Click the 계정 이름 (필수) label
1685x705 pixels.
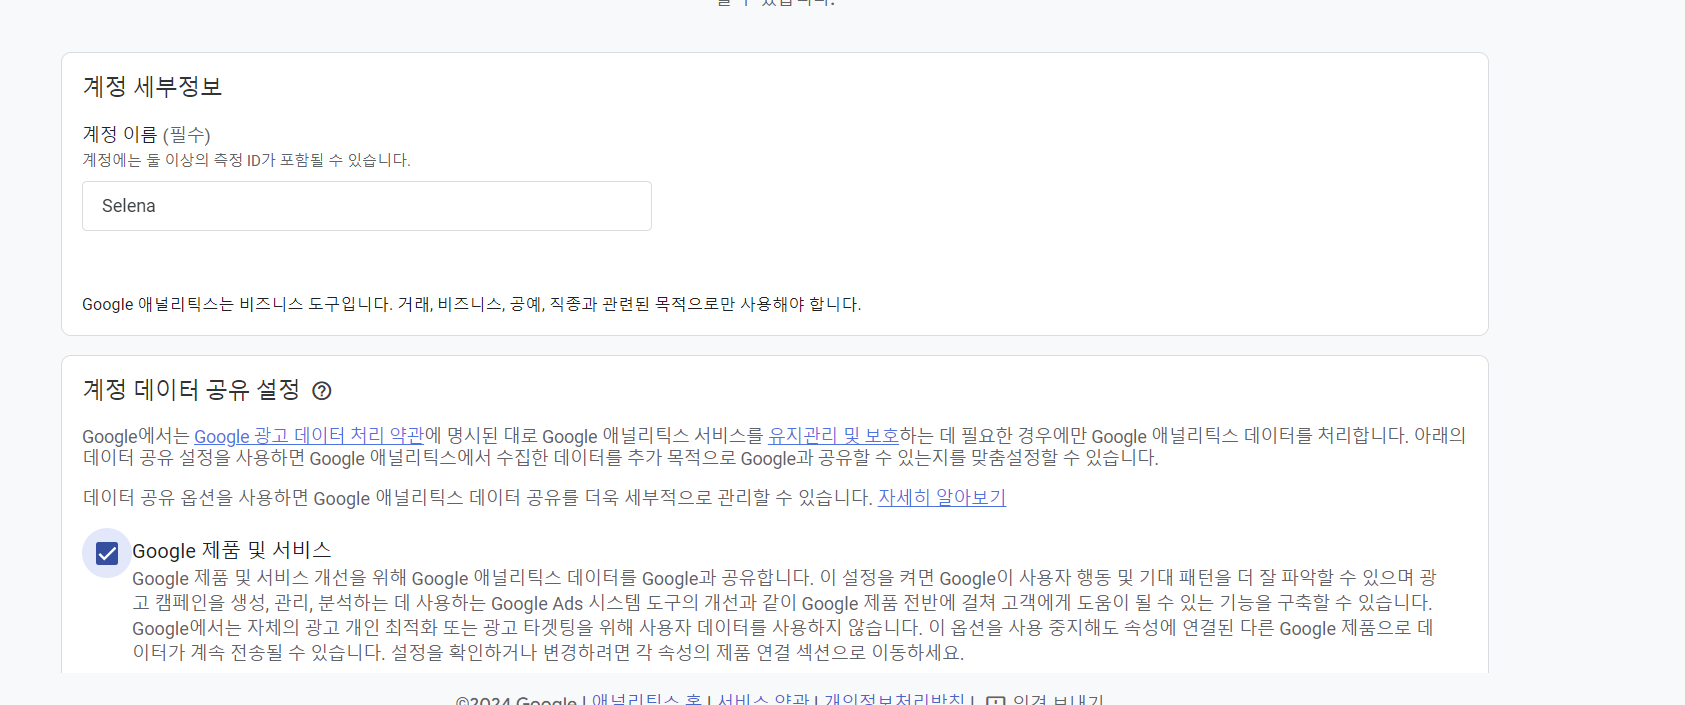point(146,134)
